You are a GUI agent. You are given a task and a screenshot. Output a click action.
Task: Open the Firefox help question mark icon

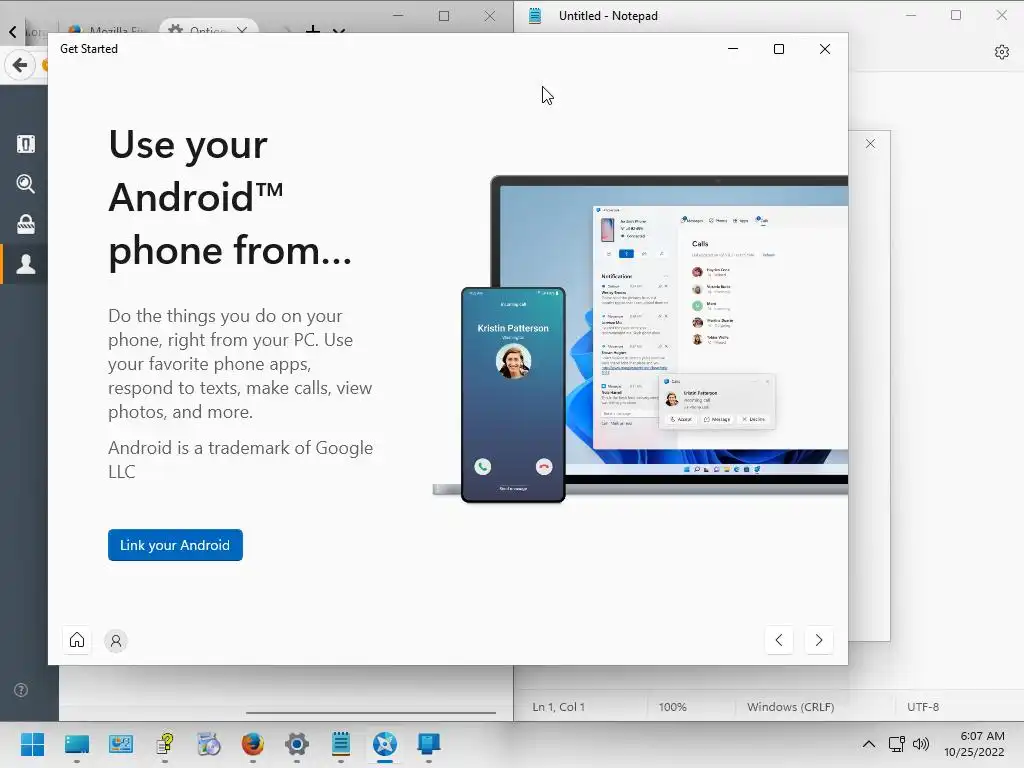(x=21, y=690)
